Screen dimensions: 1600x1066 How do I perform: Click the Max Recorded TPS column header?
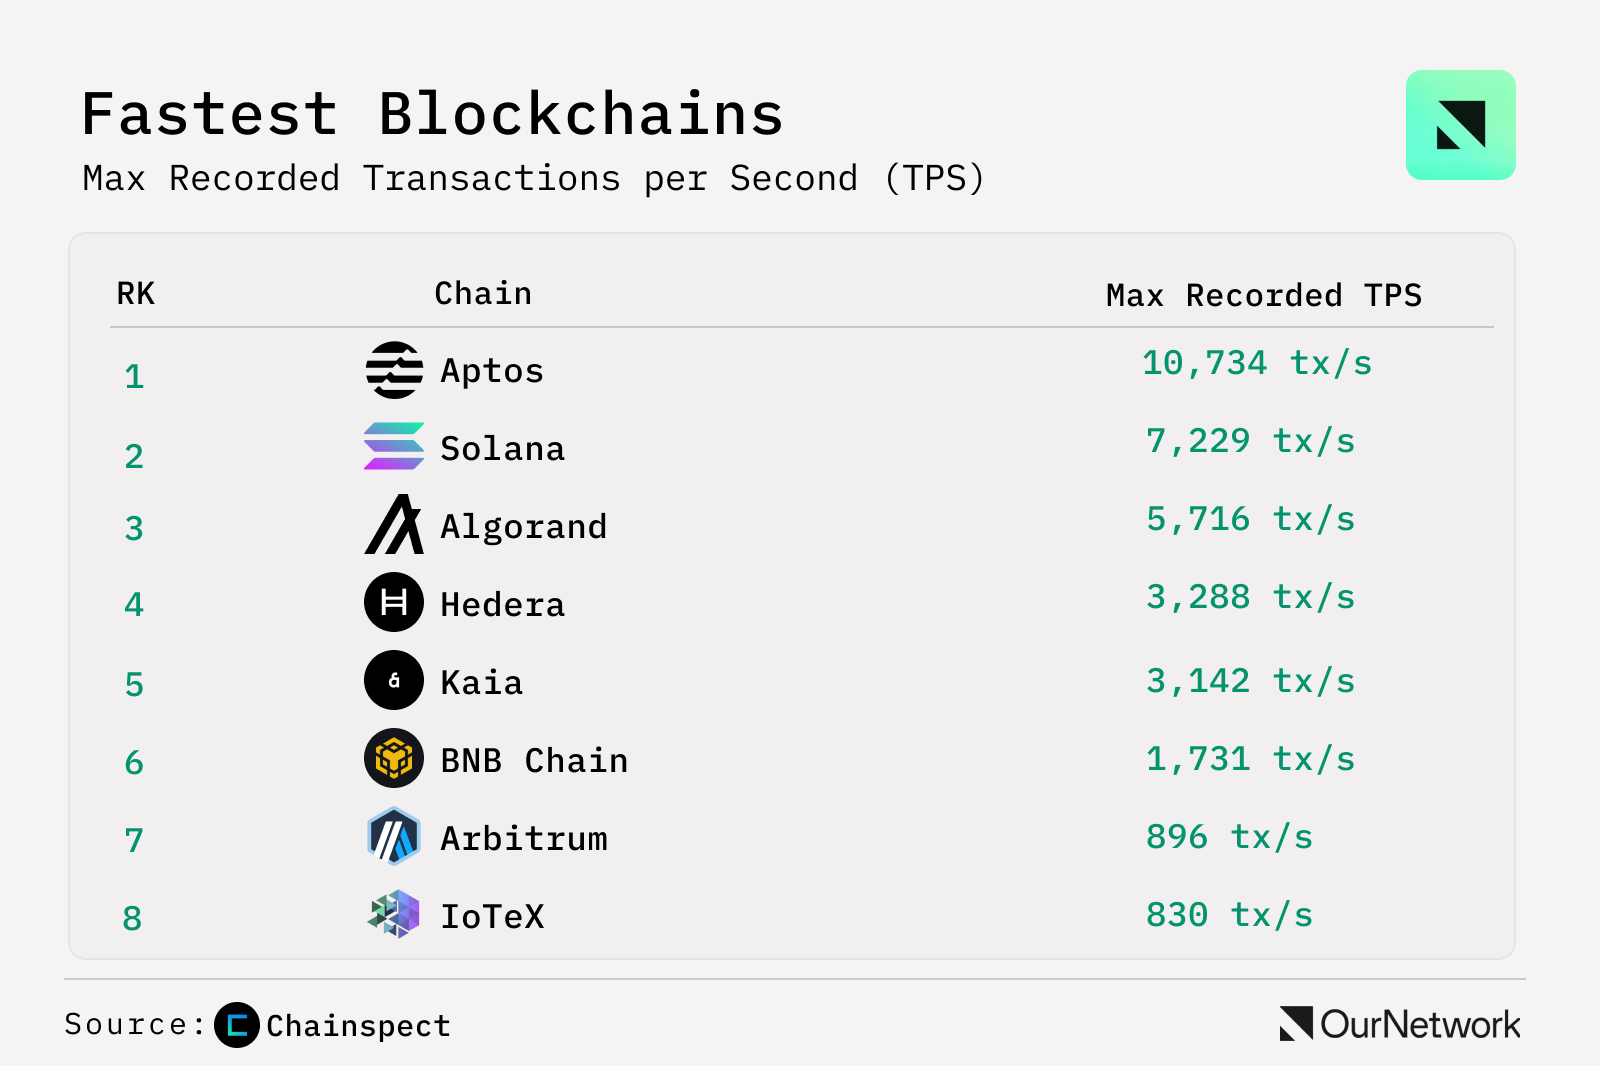[1263, 296]
